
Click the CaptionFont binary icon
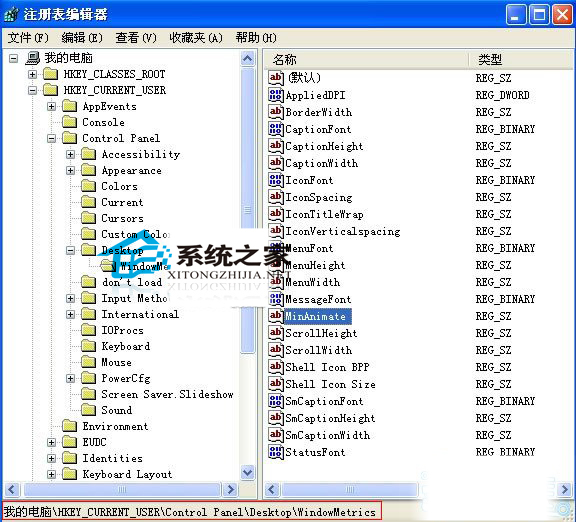276,129
